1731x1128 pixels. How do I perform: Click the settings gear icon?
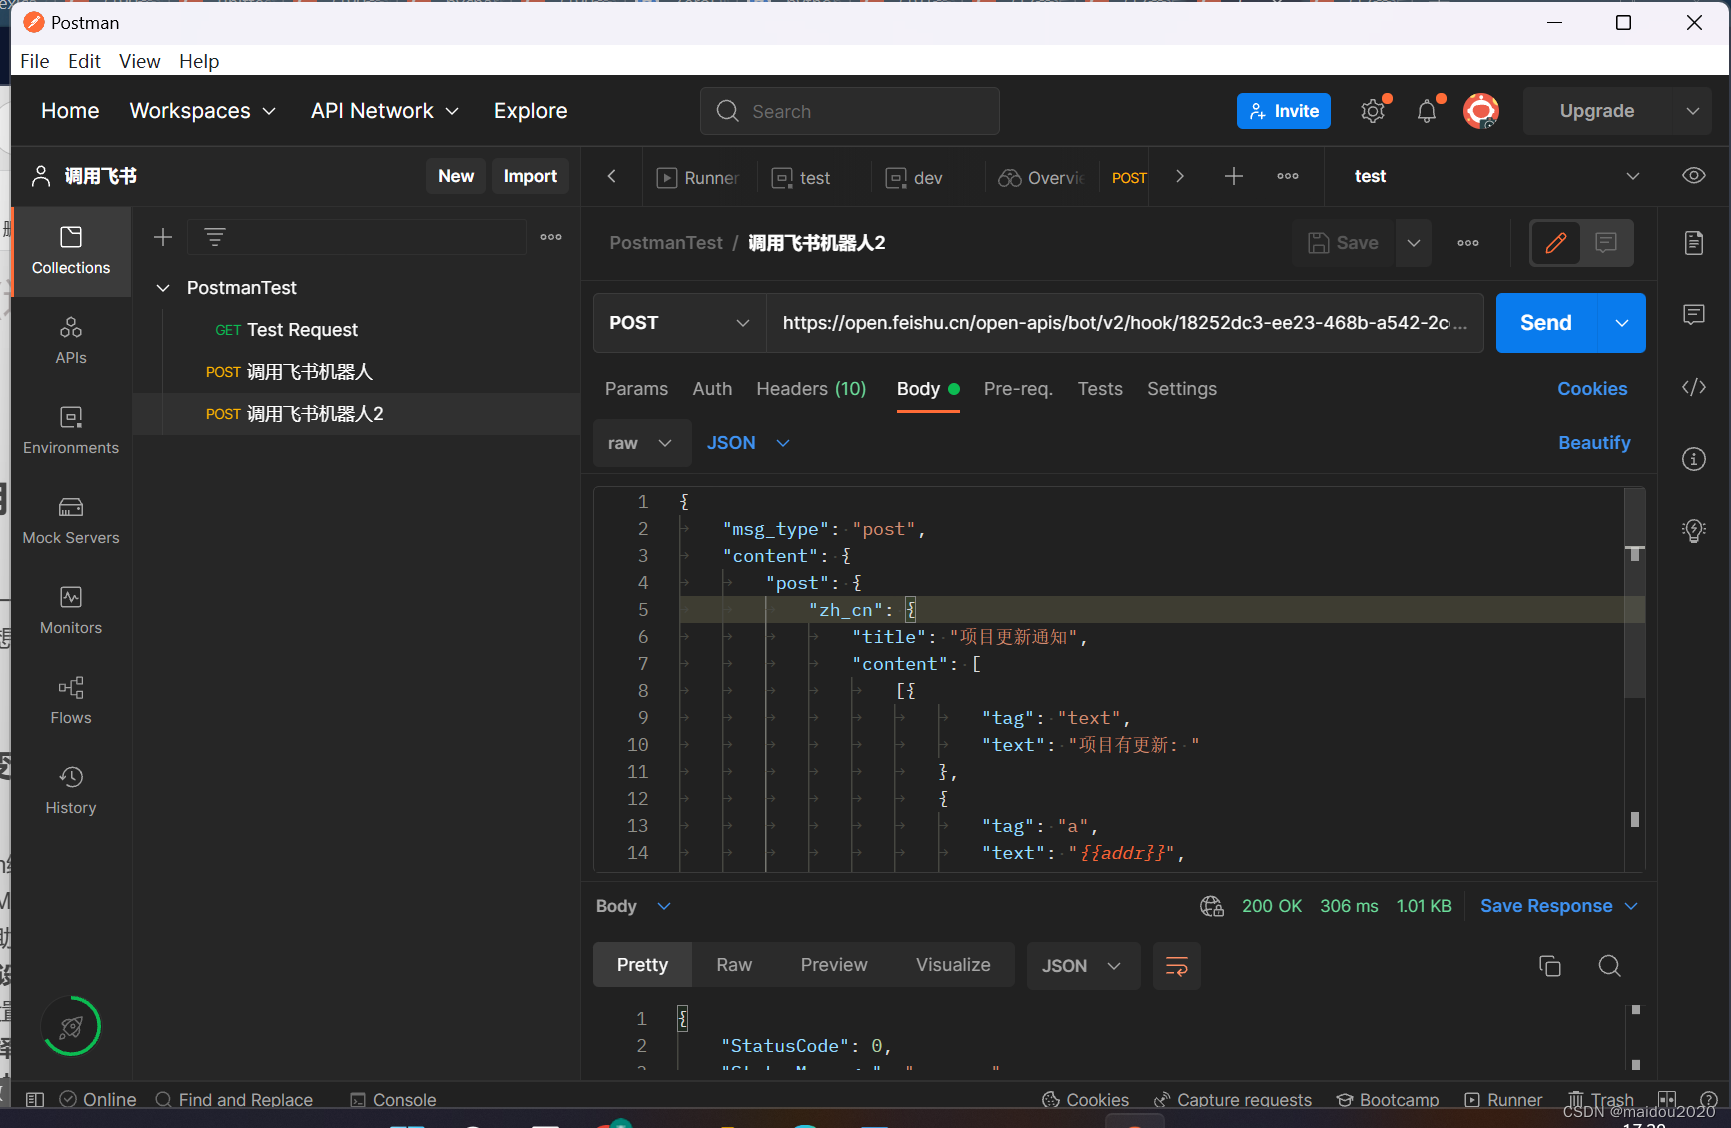[x=1374, y=111]
